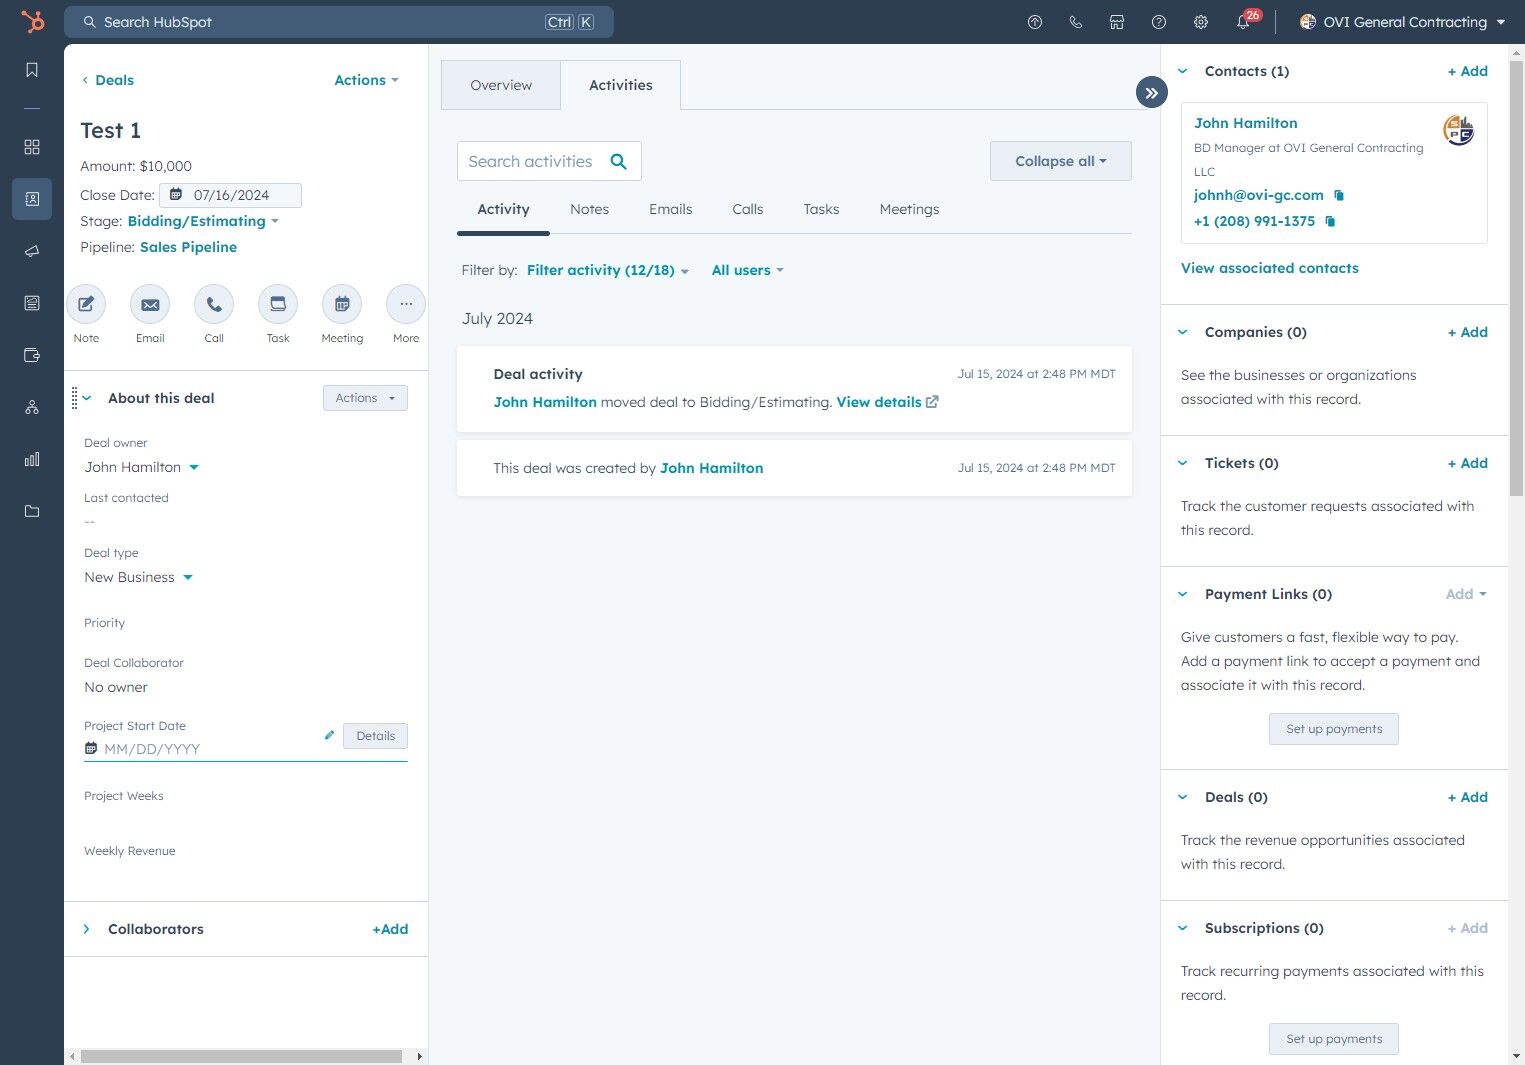Open the Workspaces grid icon in the sidebar
Viewport: 1525px width, 1065px height.
tap(32, 147)
